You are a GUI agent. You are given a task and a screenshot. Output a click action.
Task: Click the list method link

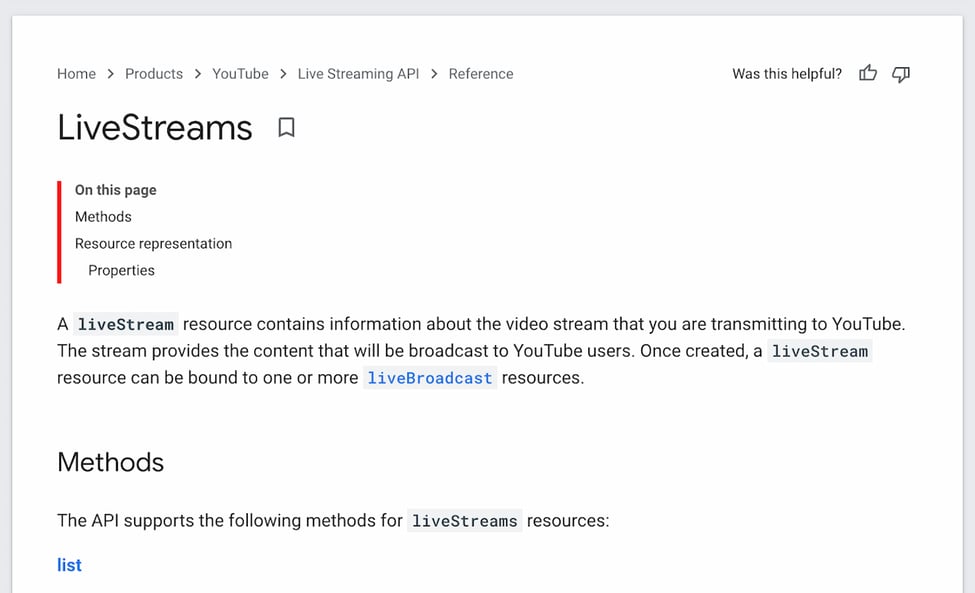click(69, 565)
